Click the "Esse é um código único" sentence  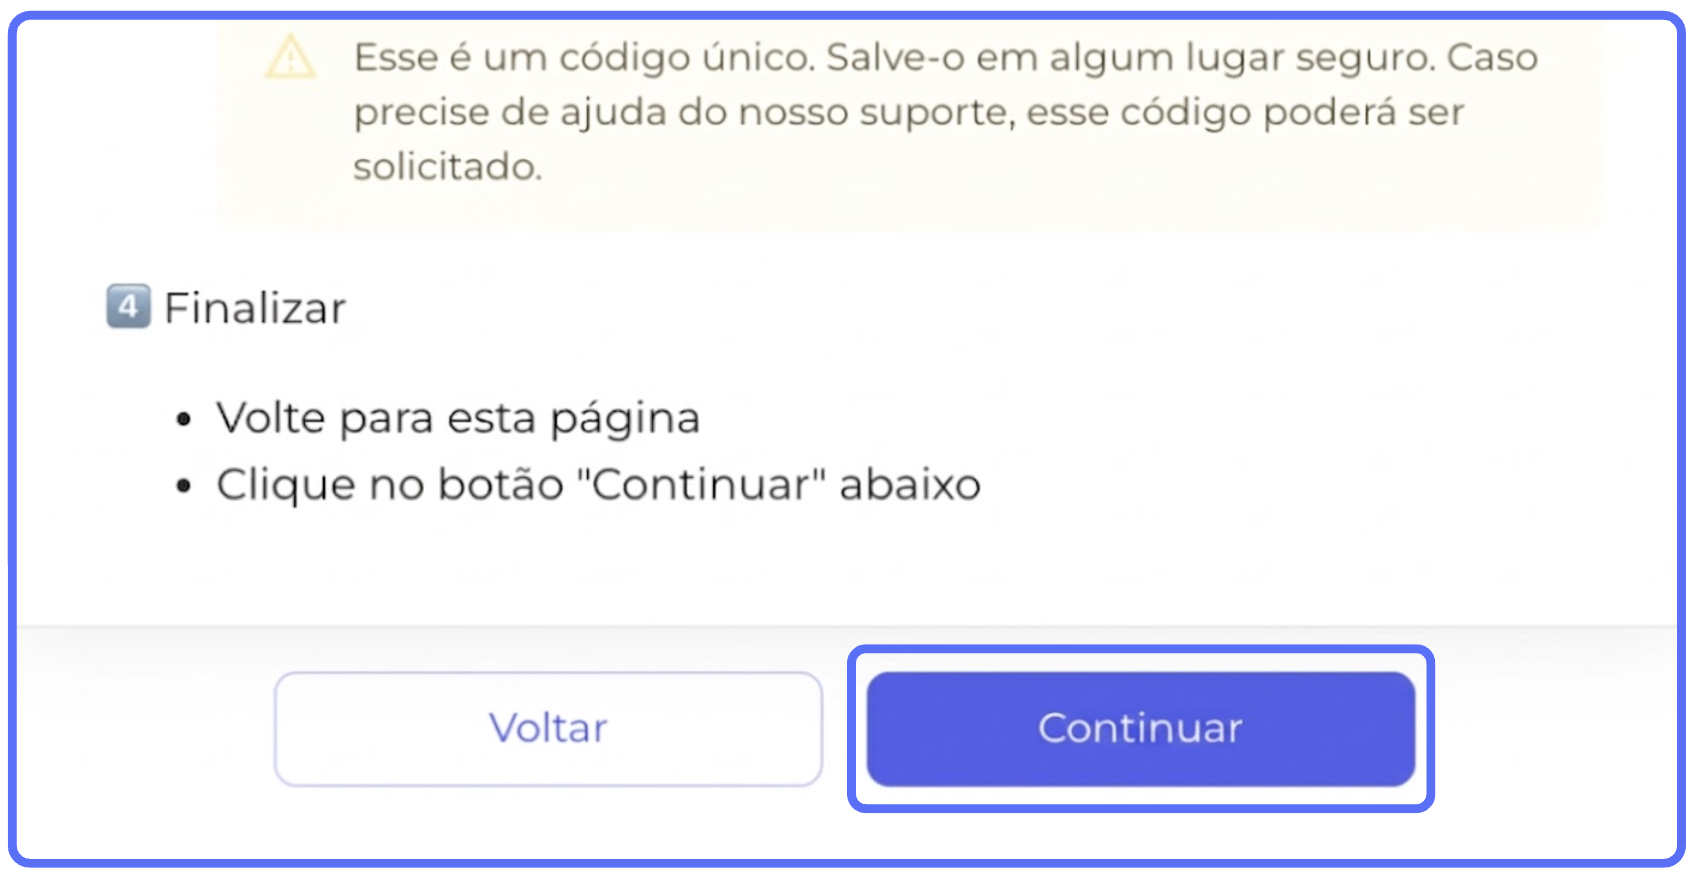[584, 58]
